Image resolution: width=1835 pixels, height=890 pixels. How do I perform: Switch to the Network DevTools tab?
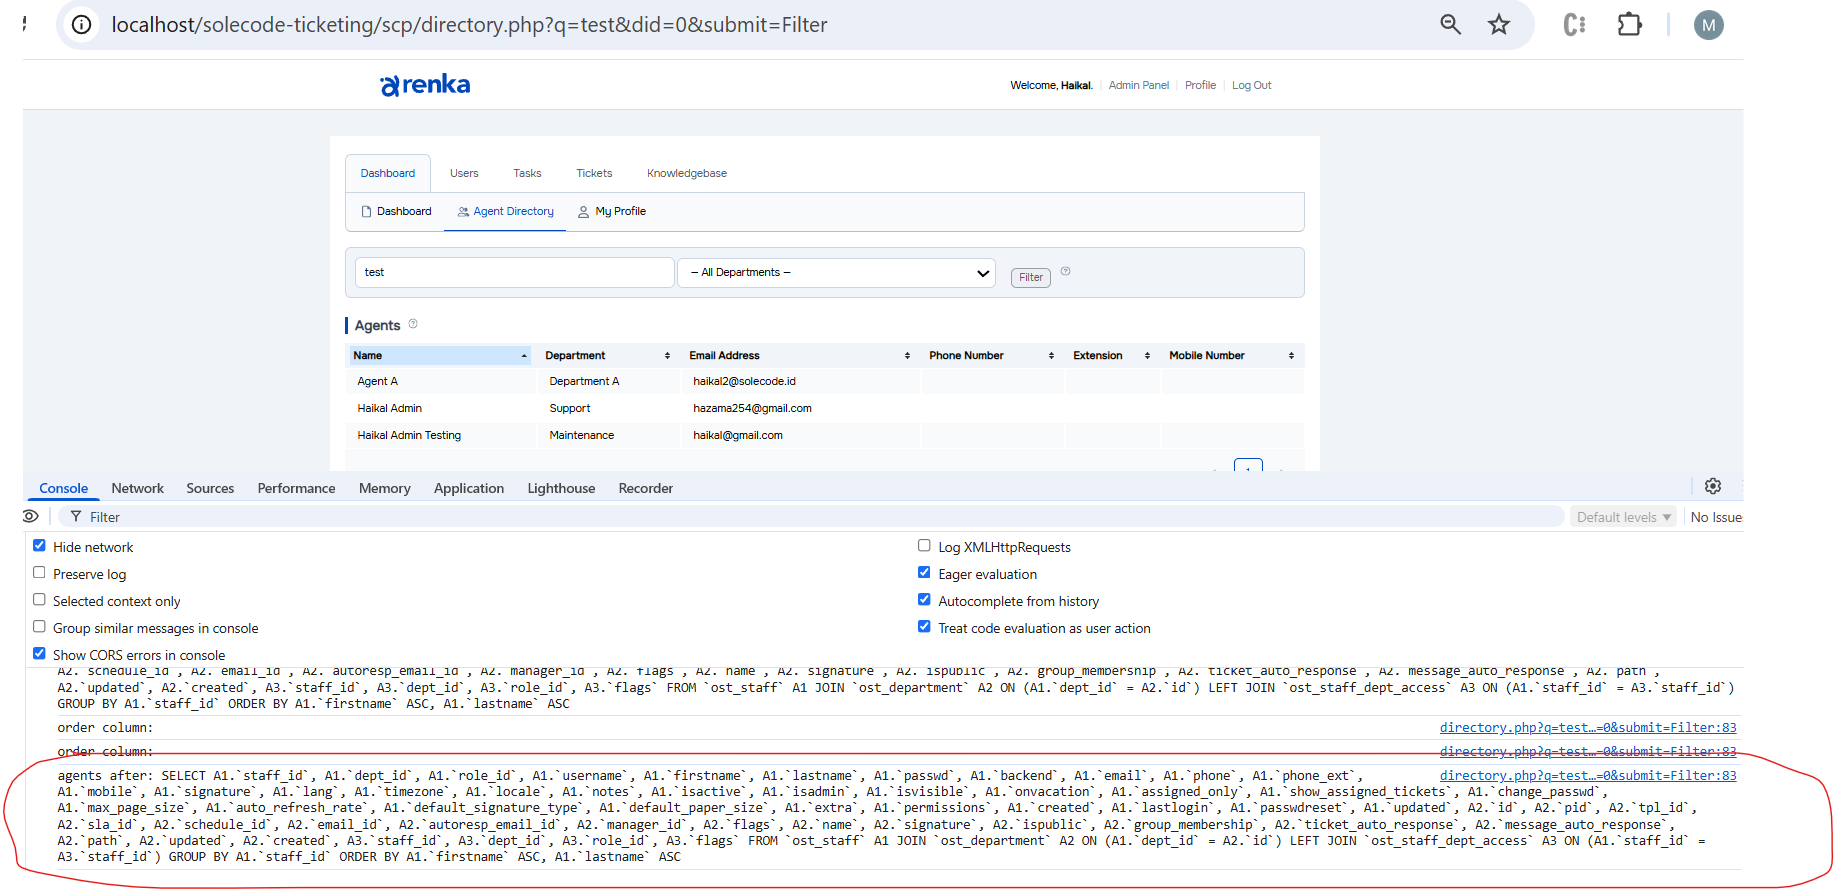[x=137, y=488]
